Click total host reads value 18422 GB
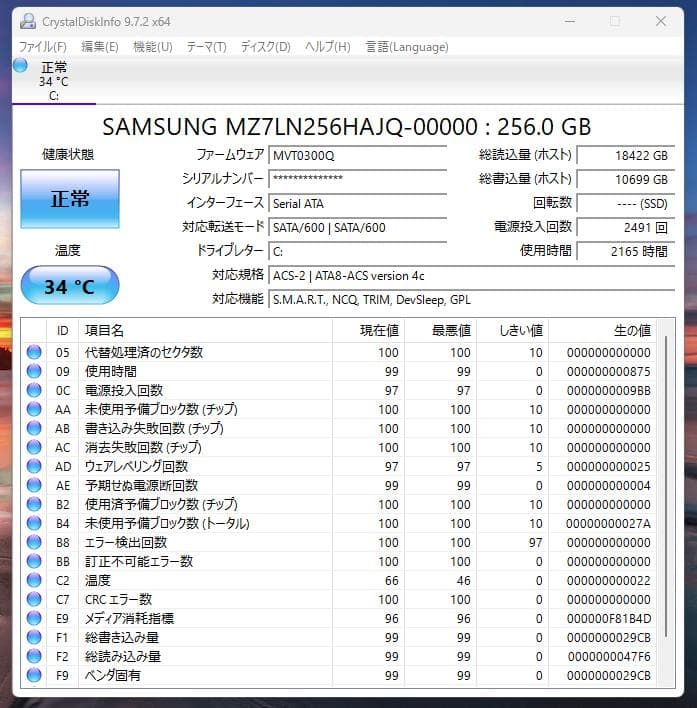This screenshot has height=708, width=697. [626, 155]
